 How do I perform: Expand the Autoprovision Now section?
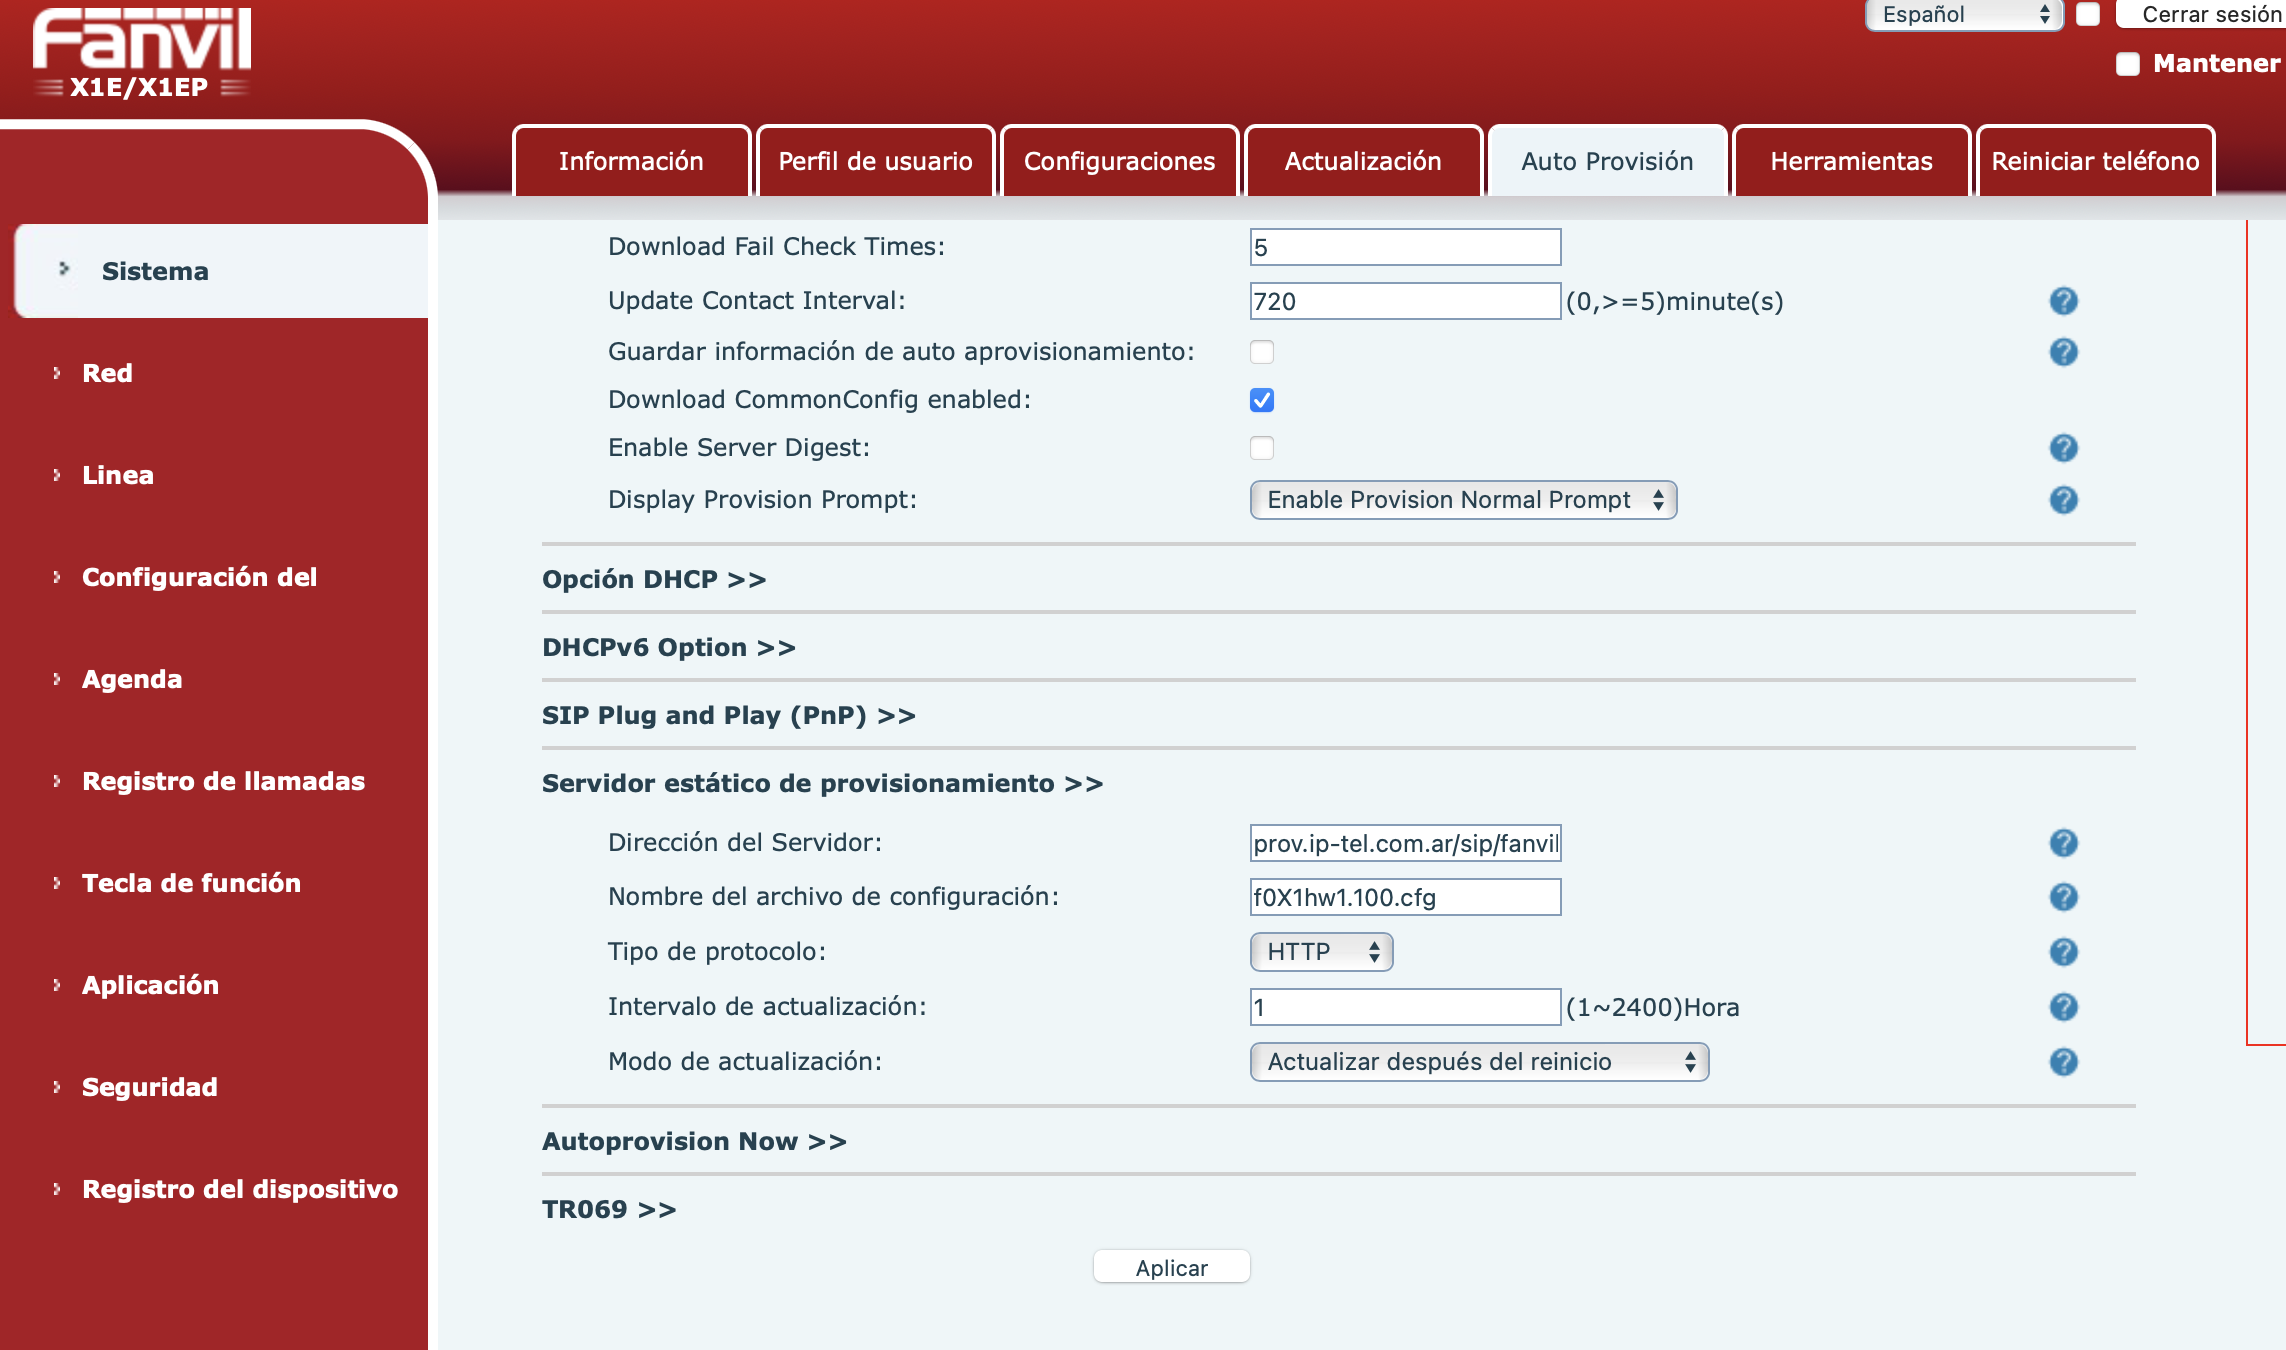pyautogui.click(x=694, y=1142)
